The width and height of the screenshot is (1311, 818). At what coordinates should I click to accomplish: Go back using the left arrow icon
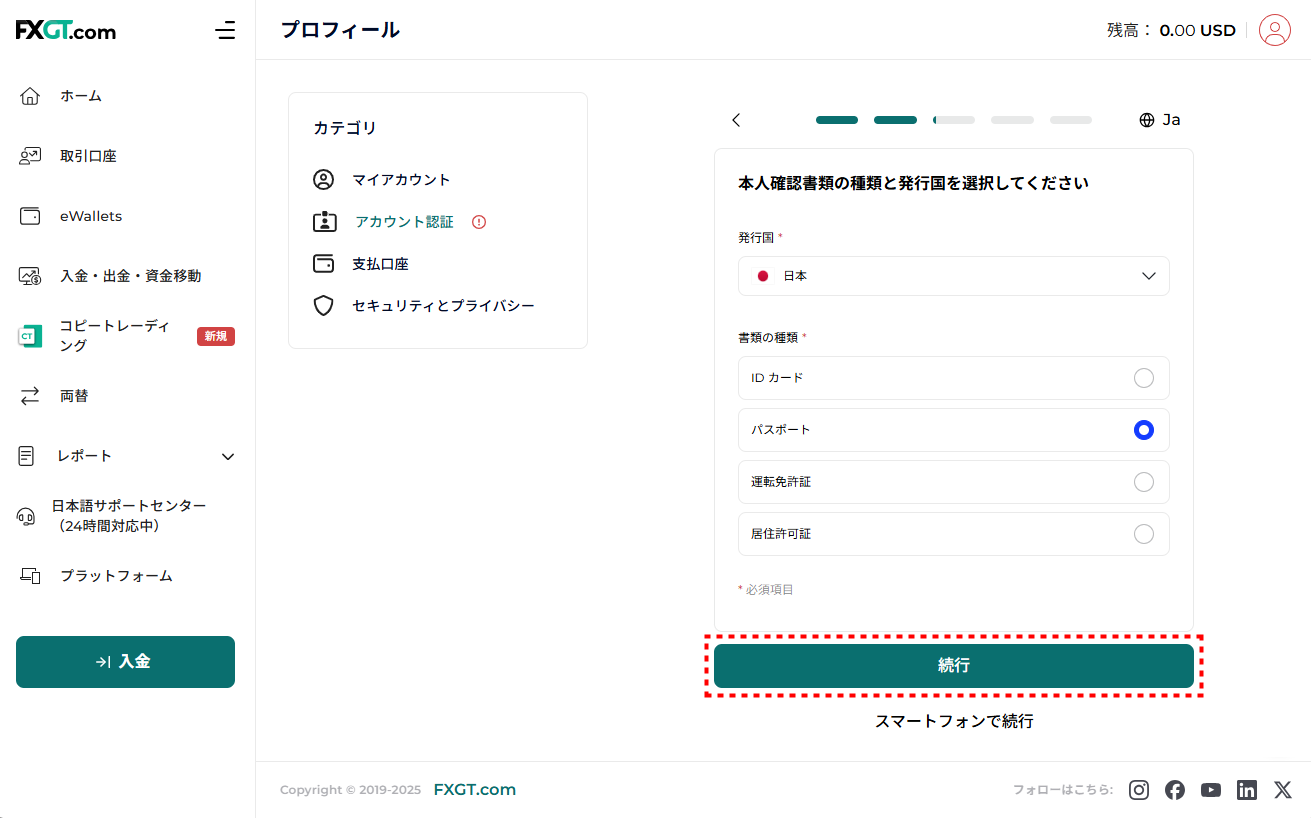737,120
